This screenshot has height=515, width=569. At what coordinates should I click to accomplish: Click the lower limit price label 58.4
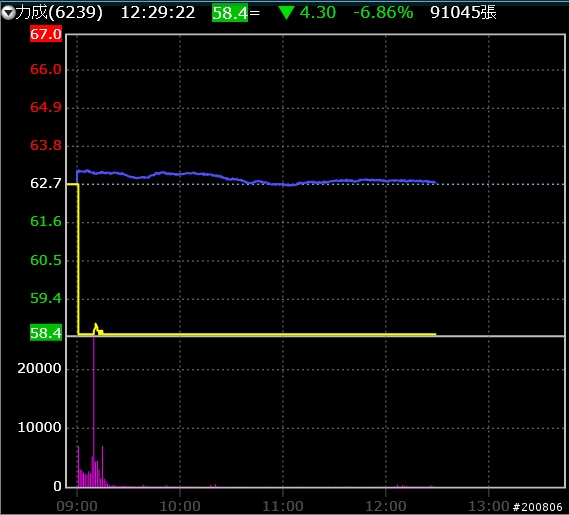pos(46,332)
